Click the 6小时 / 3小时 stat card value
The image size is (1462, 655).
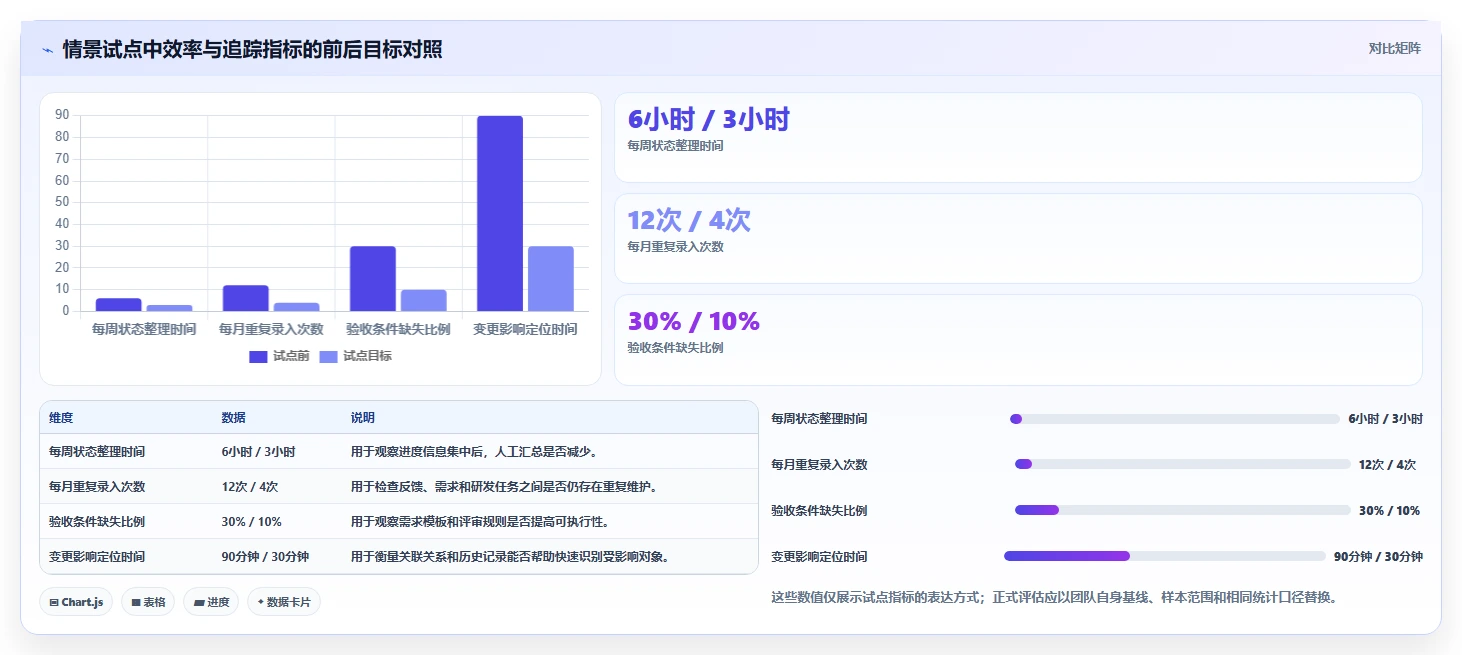pos(708,120)
